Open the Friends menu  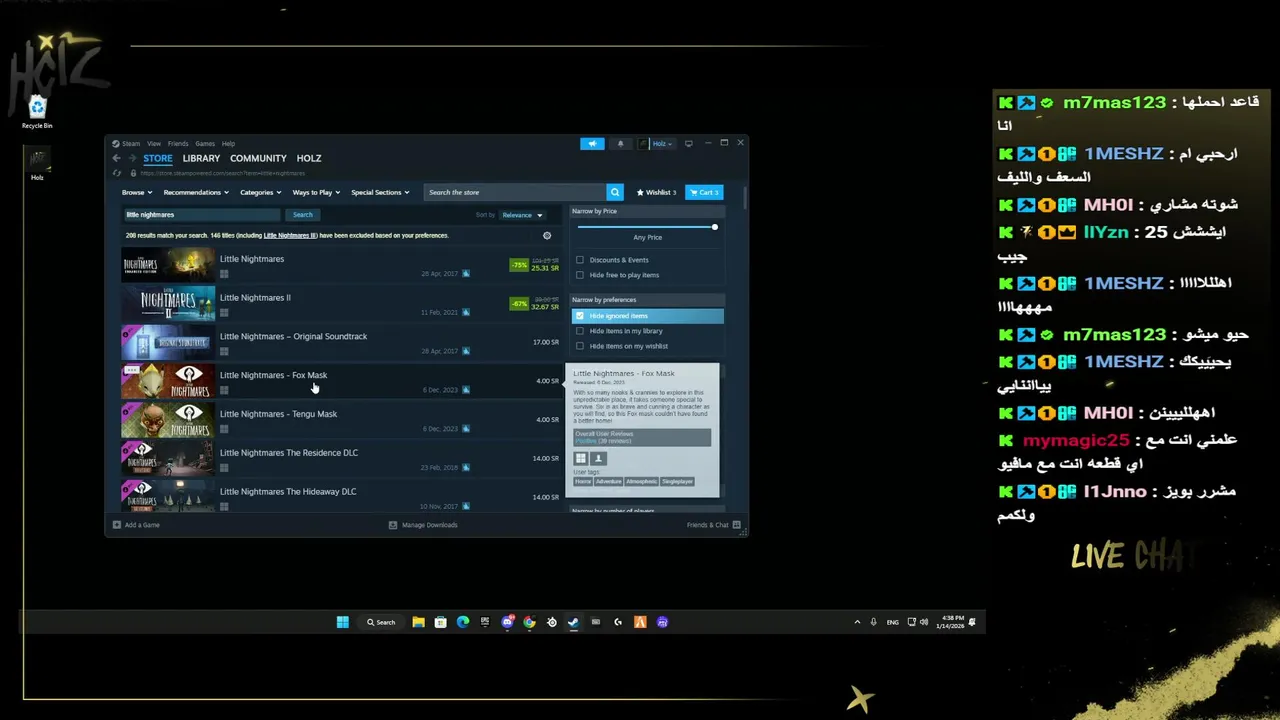(178, 144)
